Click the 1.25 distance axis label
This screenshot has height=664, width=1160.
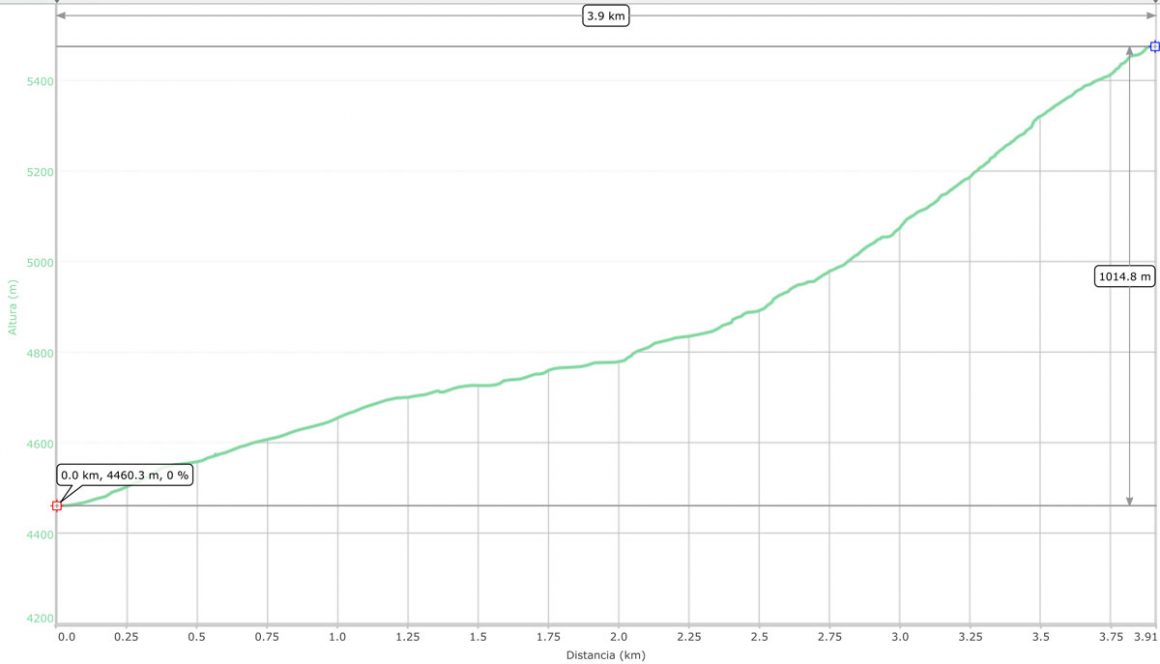pyautogui.click(x=408, y=637)
